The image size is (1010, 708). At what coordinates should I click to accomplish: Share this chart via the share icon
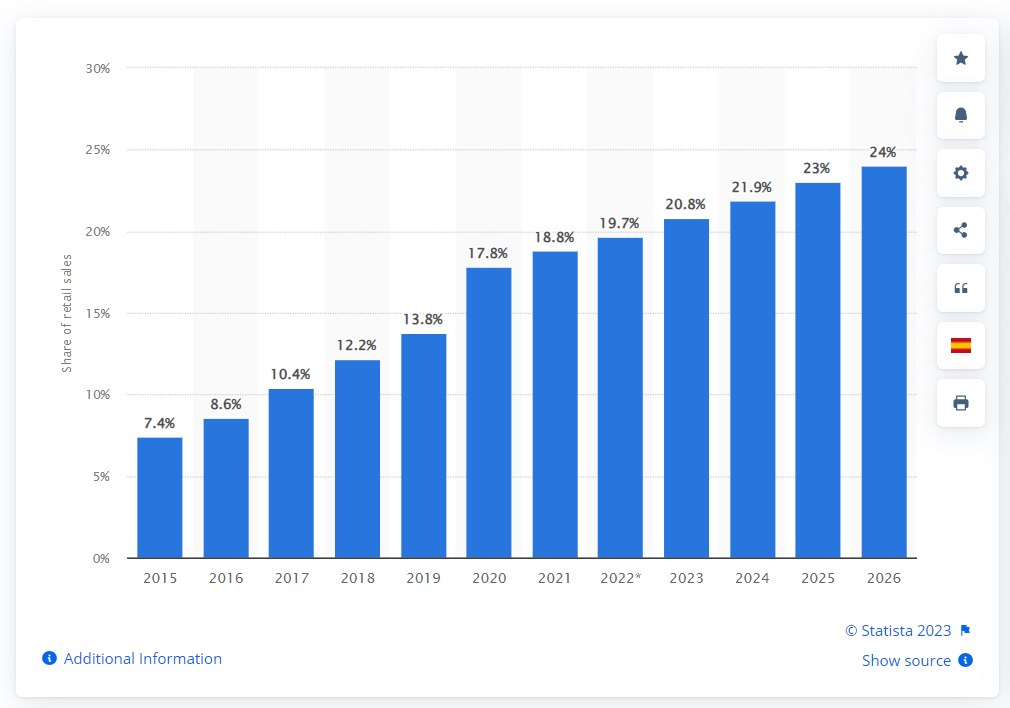coord(959,230)
